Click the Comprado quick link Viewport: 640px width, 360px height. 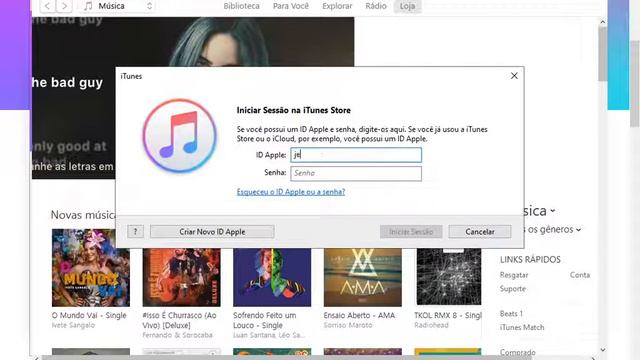coord(518,352)
